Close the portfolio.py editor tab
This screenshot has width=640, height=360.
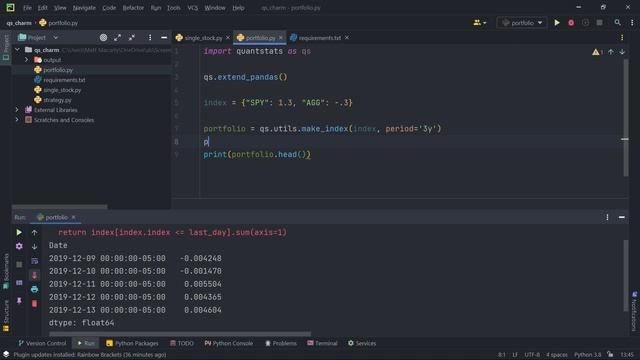pos(280,38)
